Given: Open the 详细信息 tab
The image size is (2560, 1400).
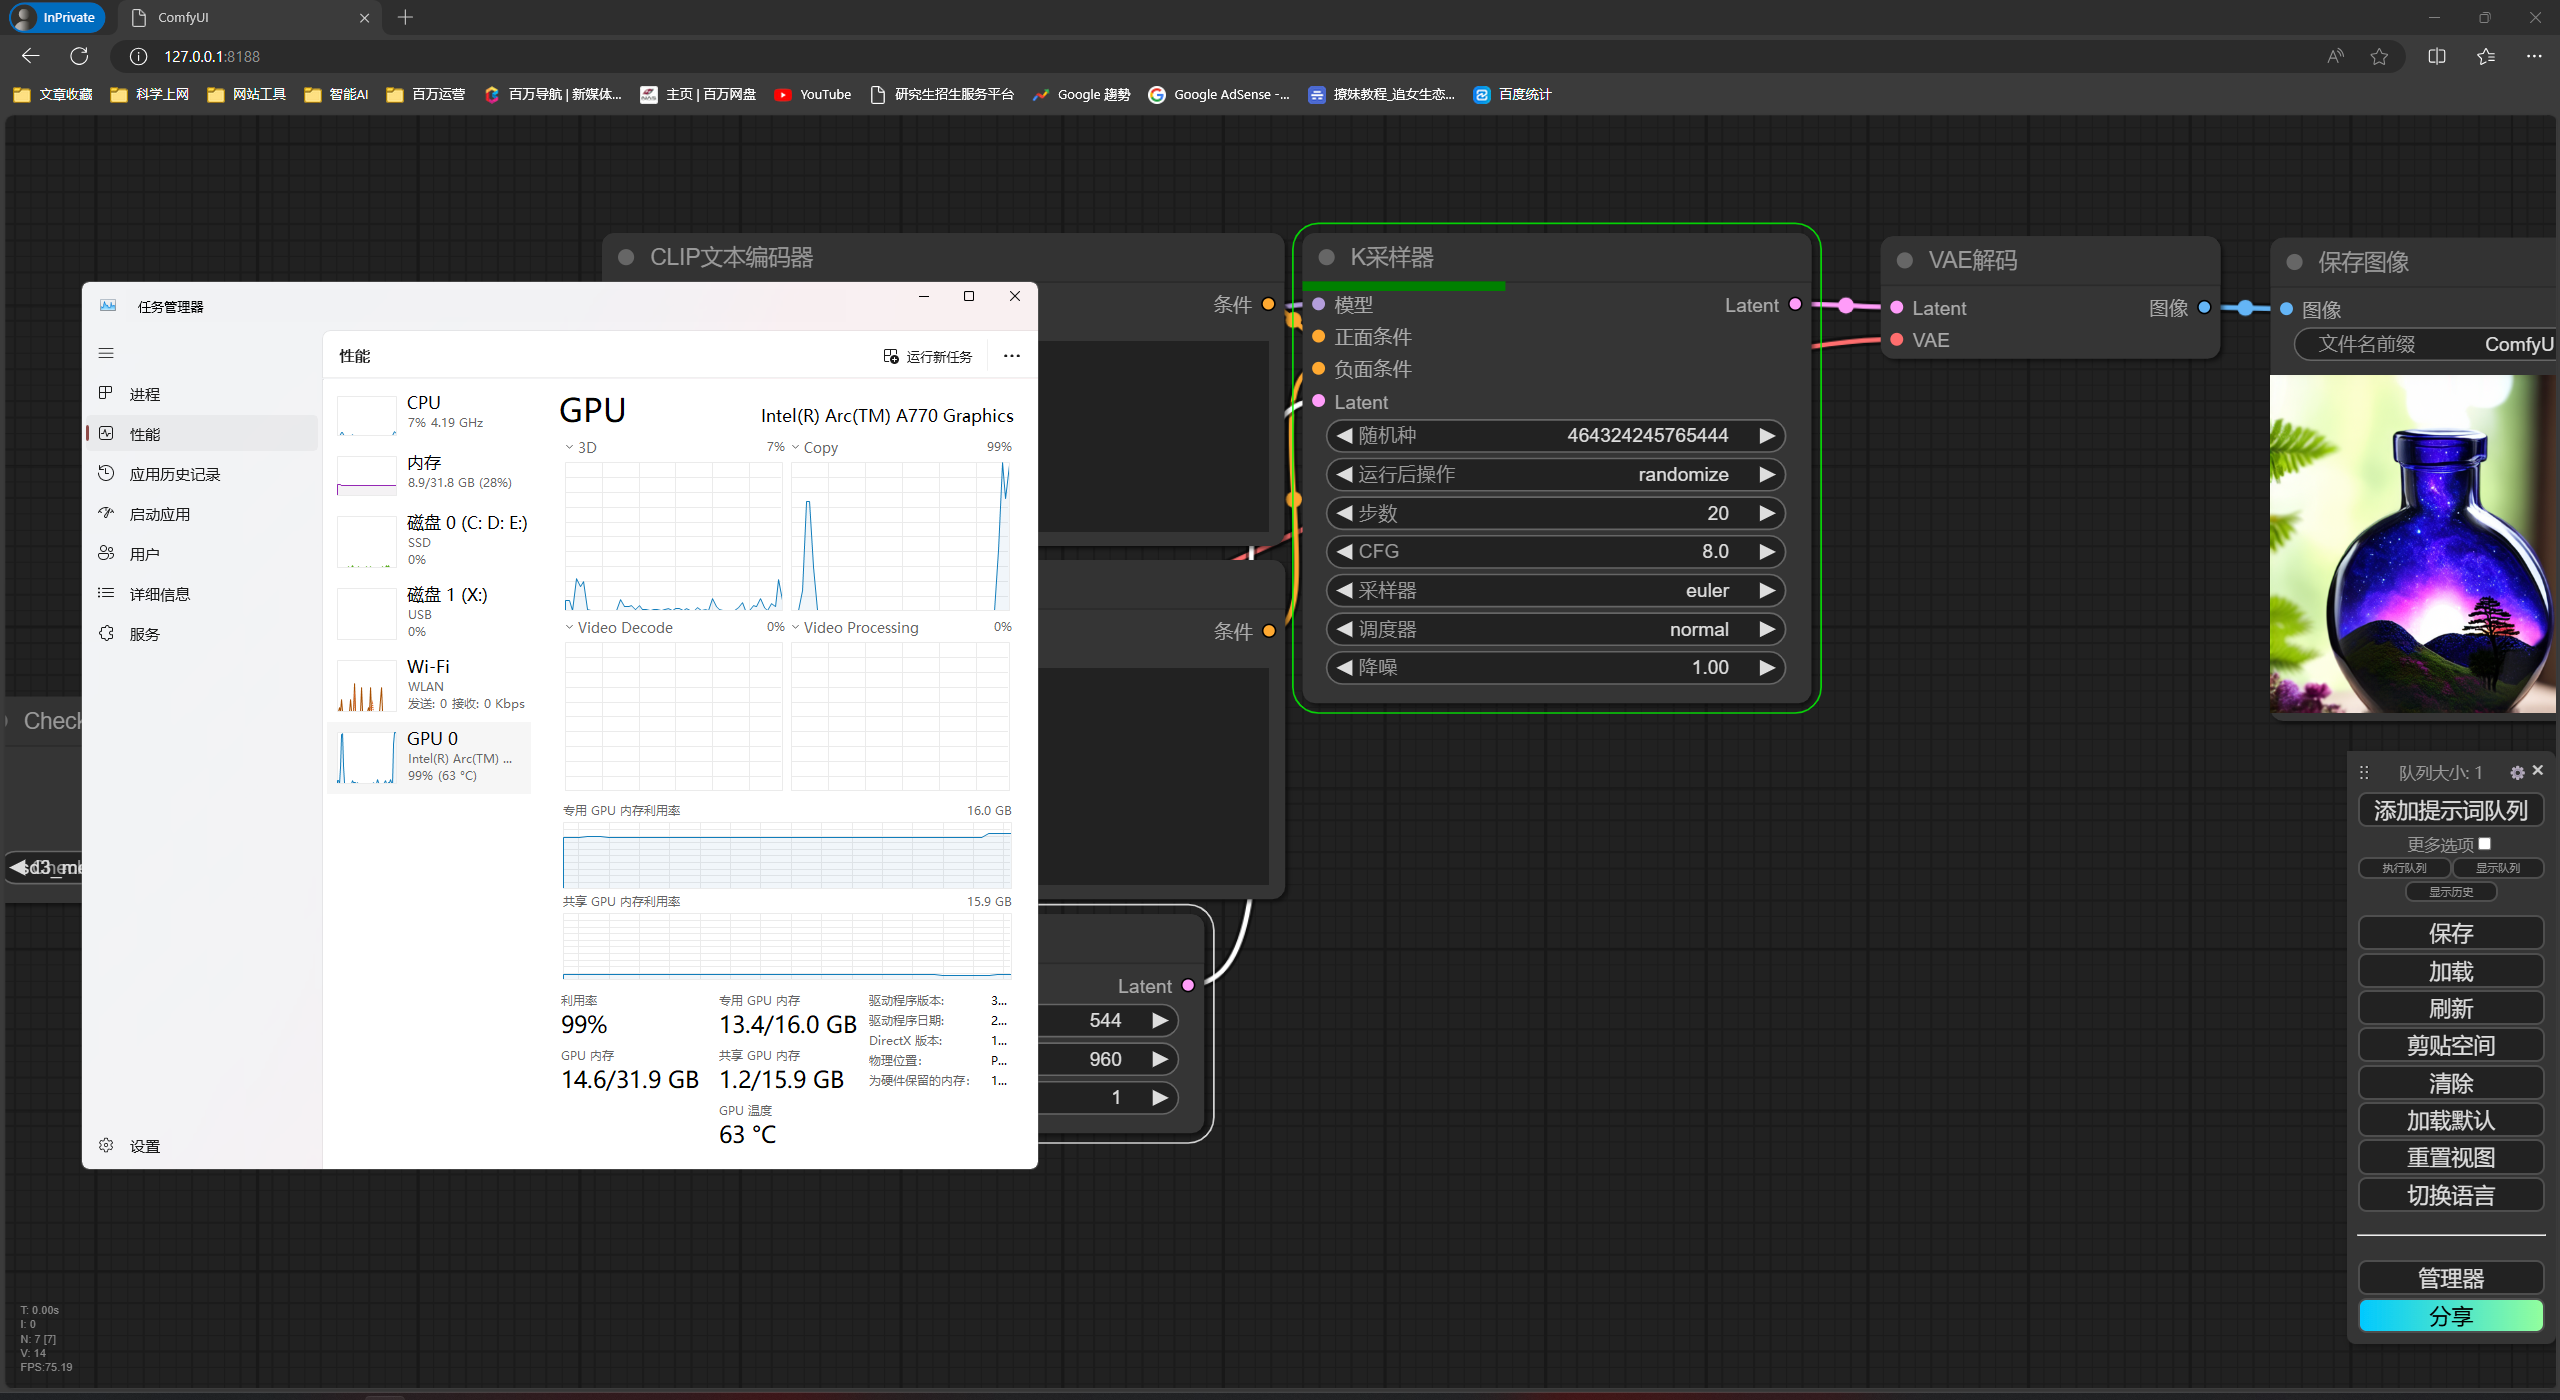Looking at the screenshot, I should [x=159, y=595].
